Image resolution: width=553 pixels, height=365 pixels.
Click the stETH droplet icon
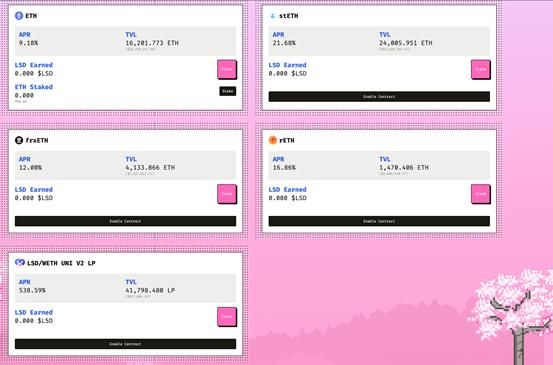tap(272, 16)
